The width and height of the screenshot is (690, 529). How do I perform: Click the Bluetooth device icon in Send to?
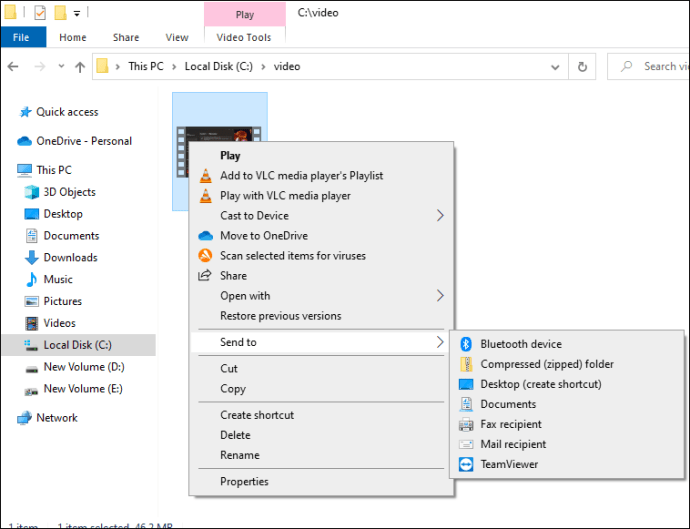point(466,344)
